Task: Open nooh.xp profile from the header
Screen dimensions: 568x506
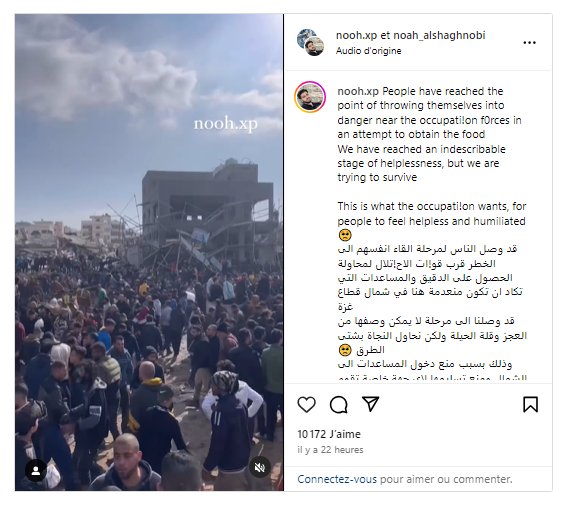Action: 356,35
